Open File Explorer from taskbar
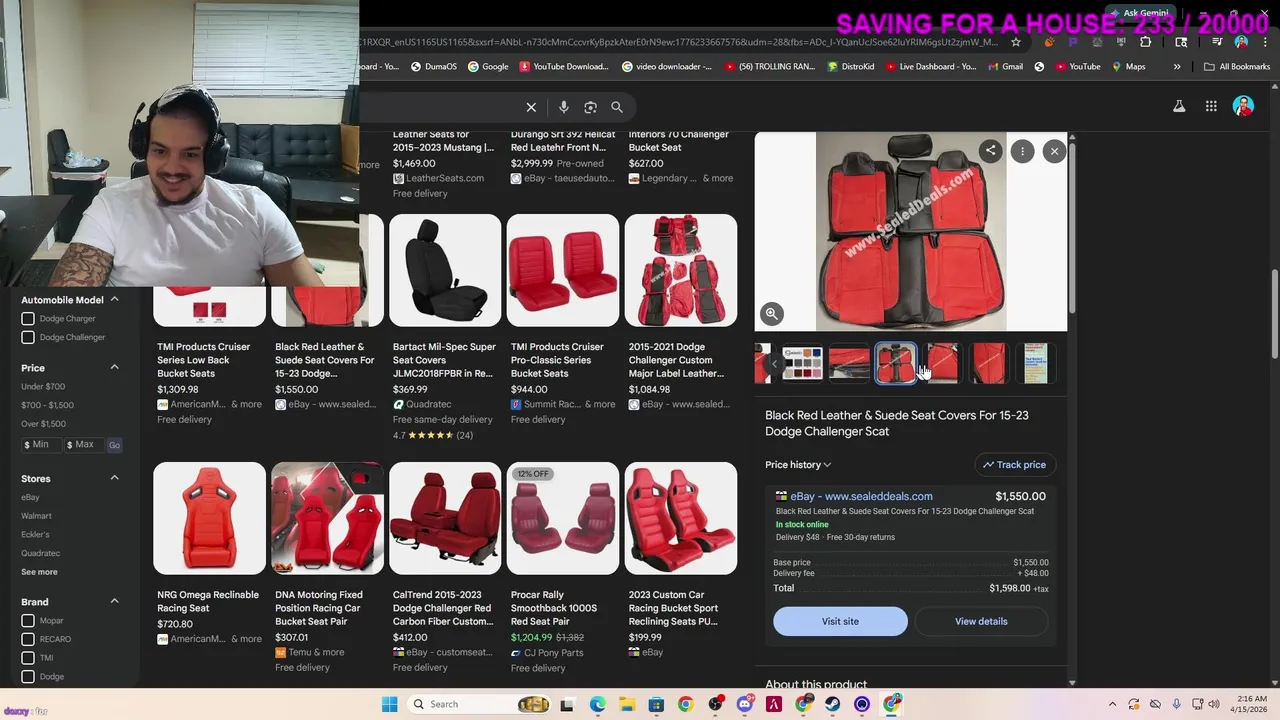The height and width of the screenshot is (720, 1280). (627, 704)
